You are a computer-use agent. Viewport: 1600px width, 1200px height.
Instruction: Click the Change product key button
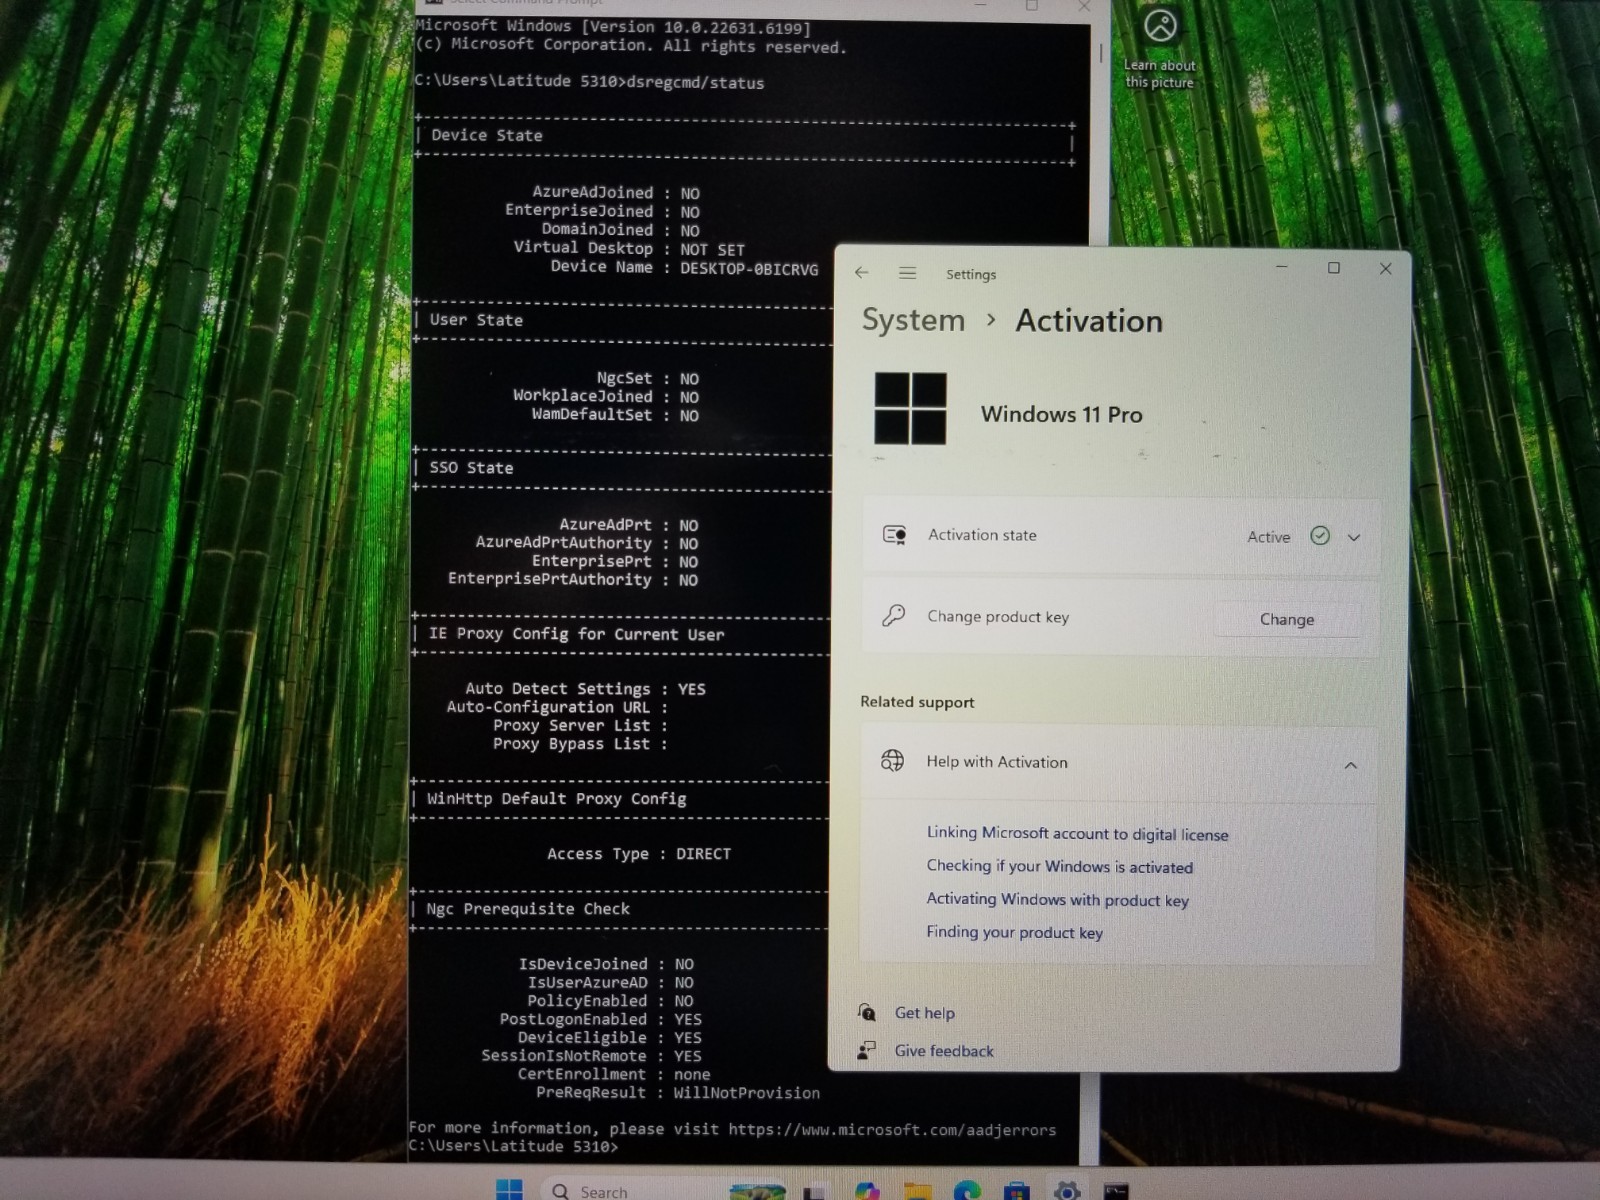pos(1287,619)
